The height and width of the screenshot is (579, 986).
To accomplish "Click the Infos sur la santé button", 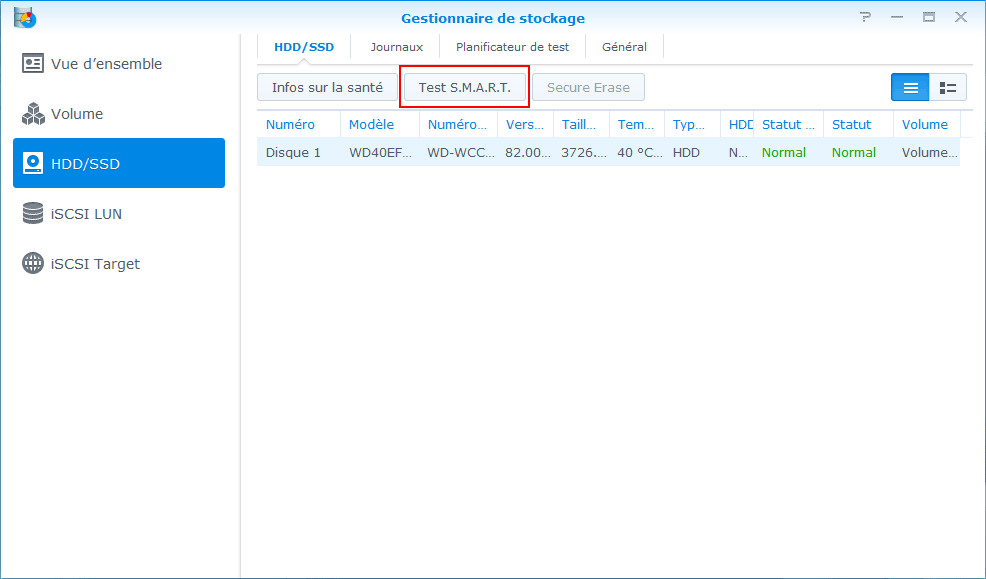I will [327, 88].
